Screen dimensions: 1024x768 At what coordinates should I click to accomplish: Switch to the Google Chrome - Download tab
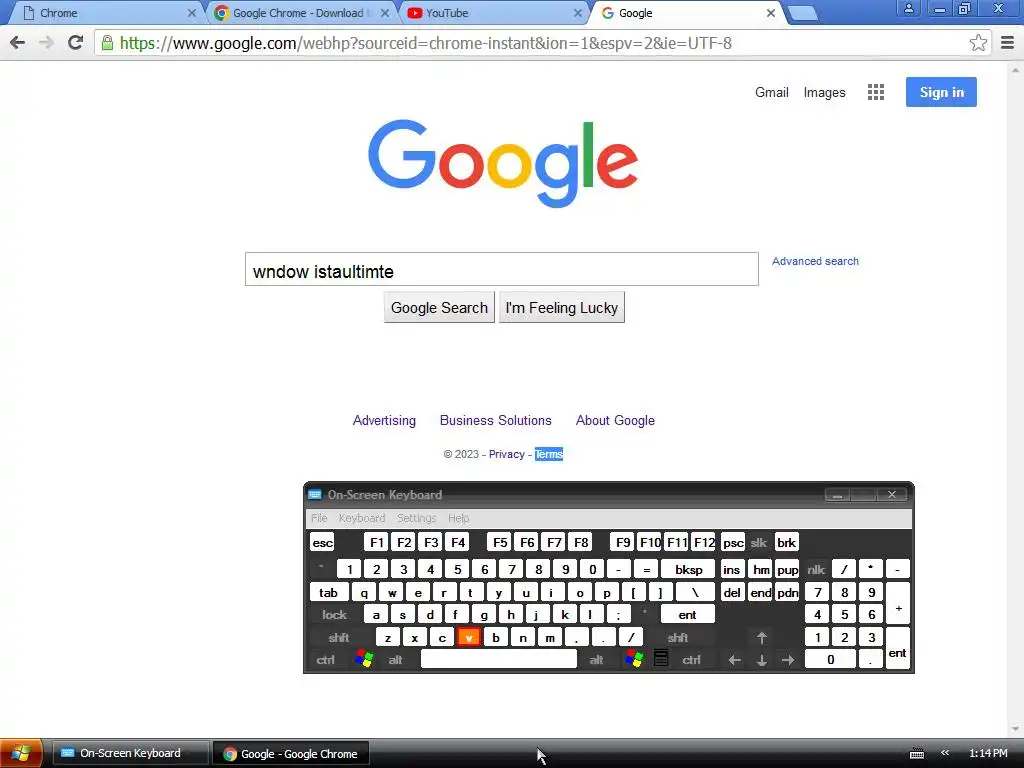pyautogui.click(x=300, y=13)
